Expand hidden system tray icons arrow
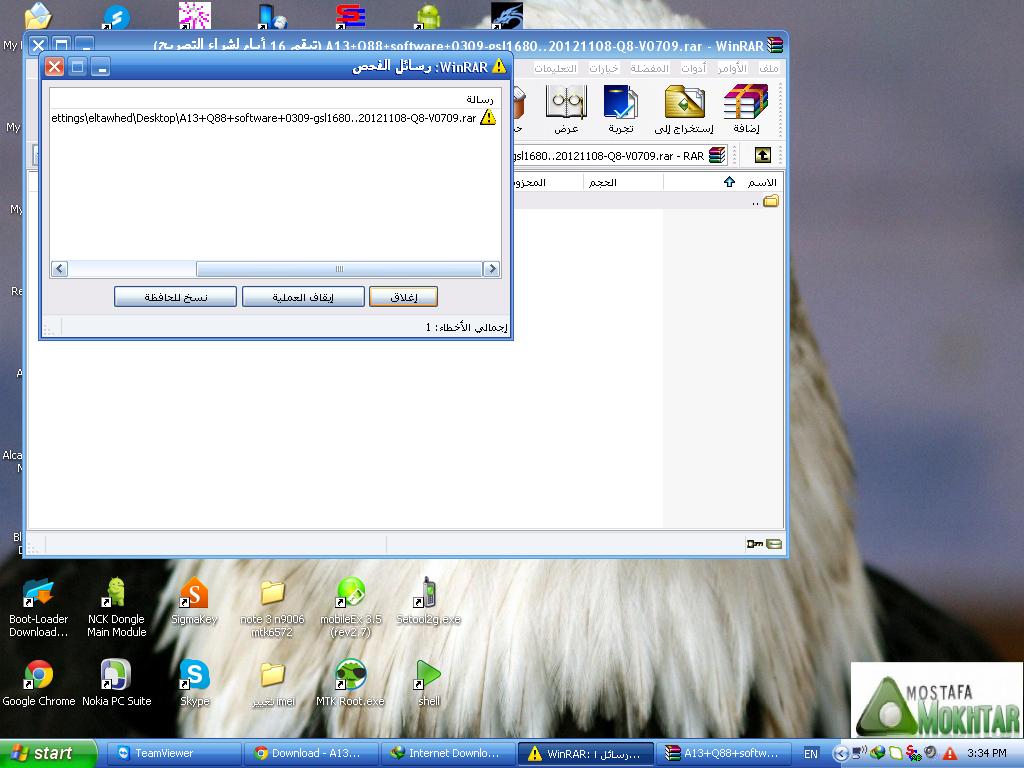 (841, 753)
